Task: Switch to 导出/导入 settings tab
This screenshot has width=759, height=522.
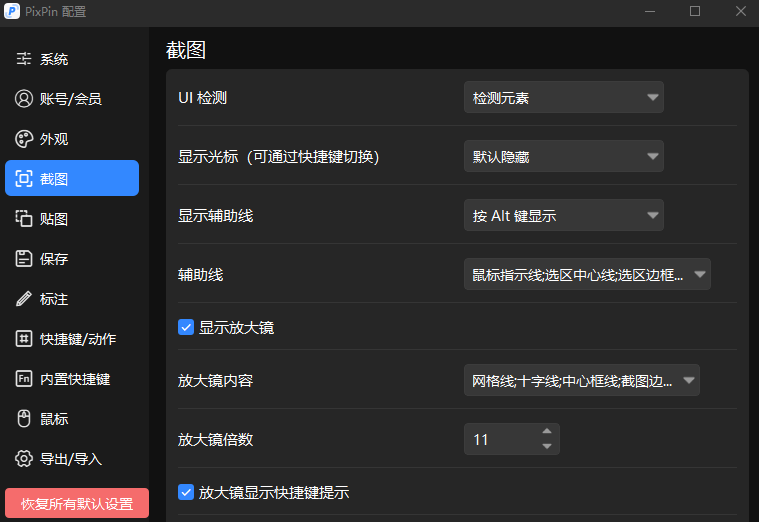Action: click(x=72, y=459)
